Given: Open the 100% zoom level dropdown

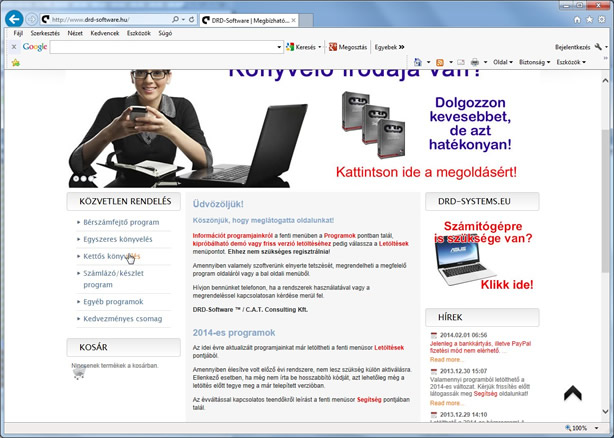Looking at the screenshot, I should [x=597, y=428].
